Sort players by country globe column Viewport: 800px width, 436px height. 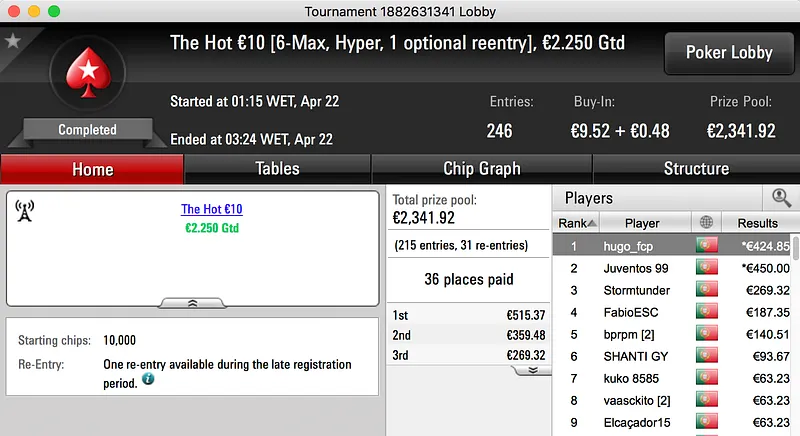click(708, 223)
